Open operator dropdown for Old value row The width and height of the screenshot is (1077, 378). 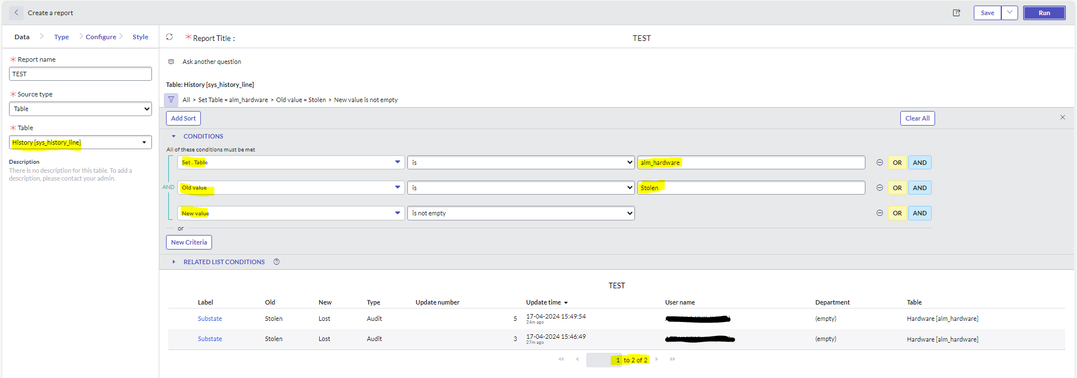click(x=521, y=188)
